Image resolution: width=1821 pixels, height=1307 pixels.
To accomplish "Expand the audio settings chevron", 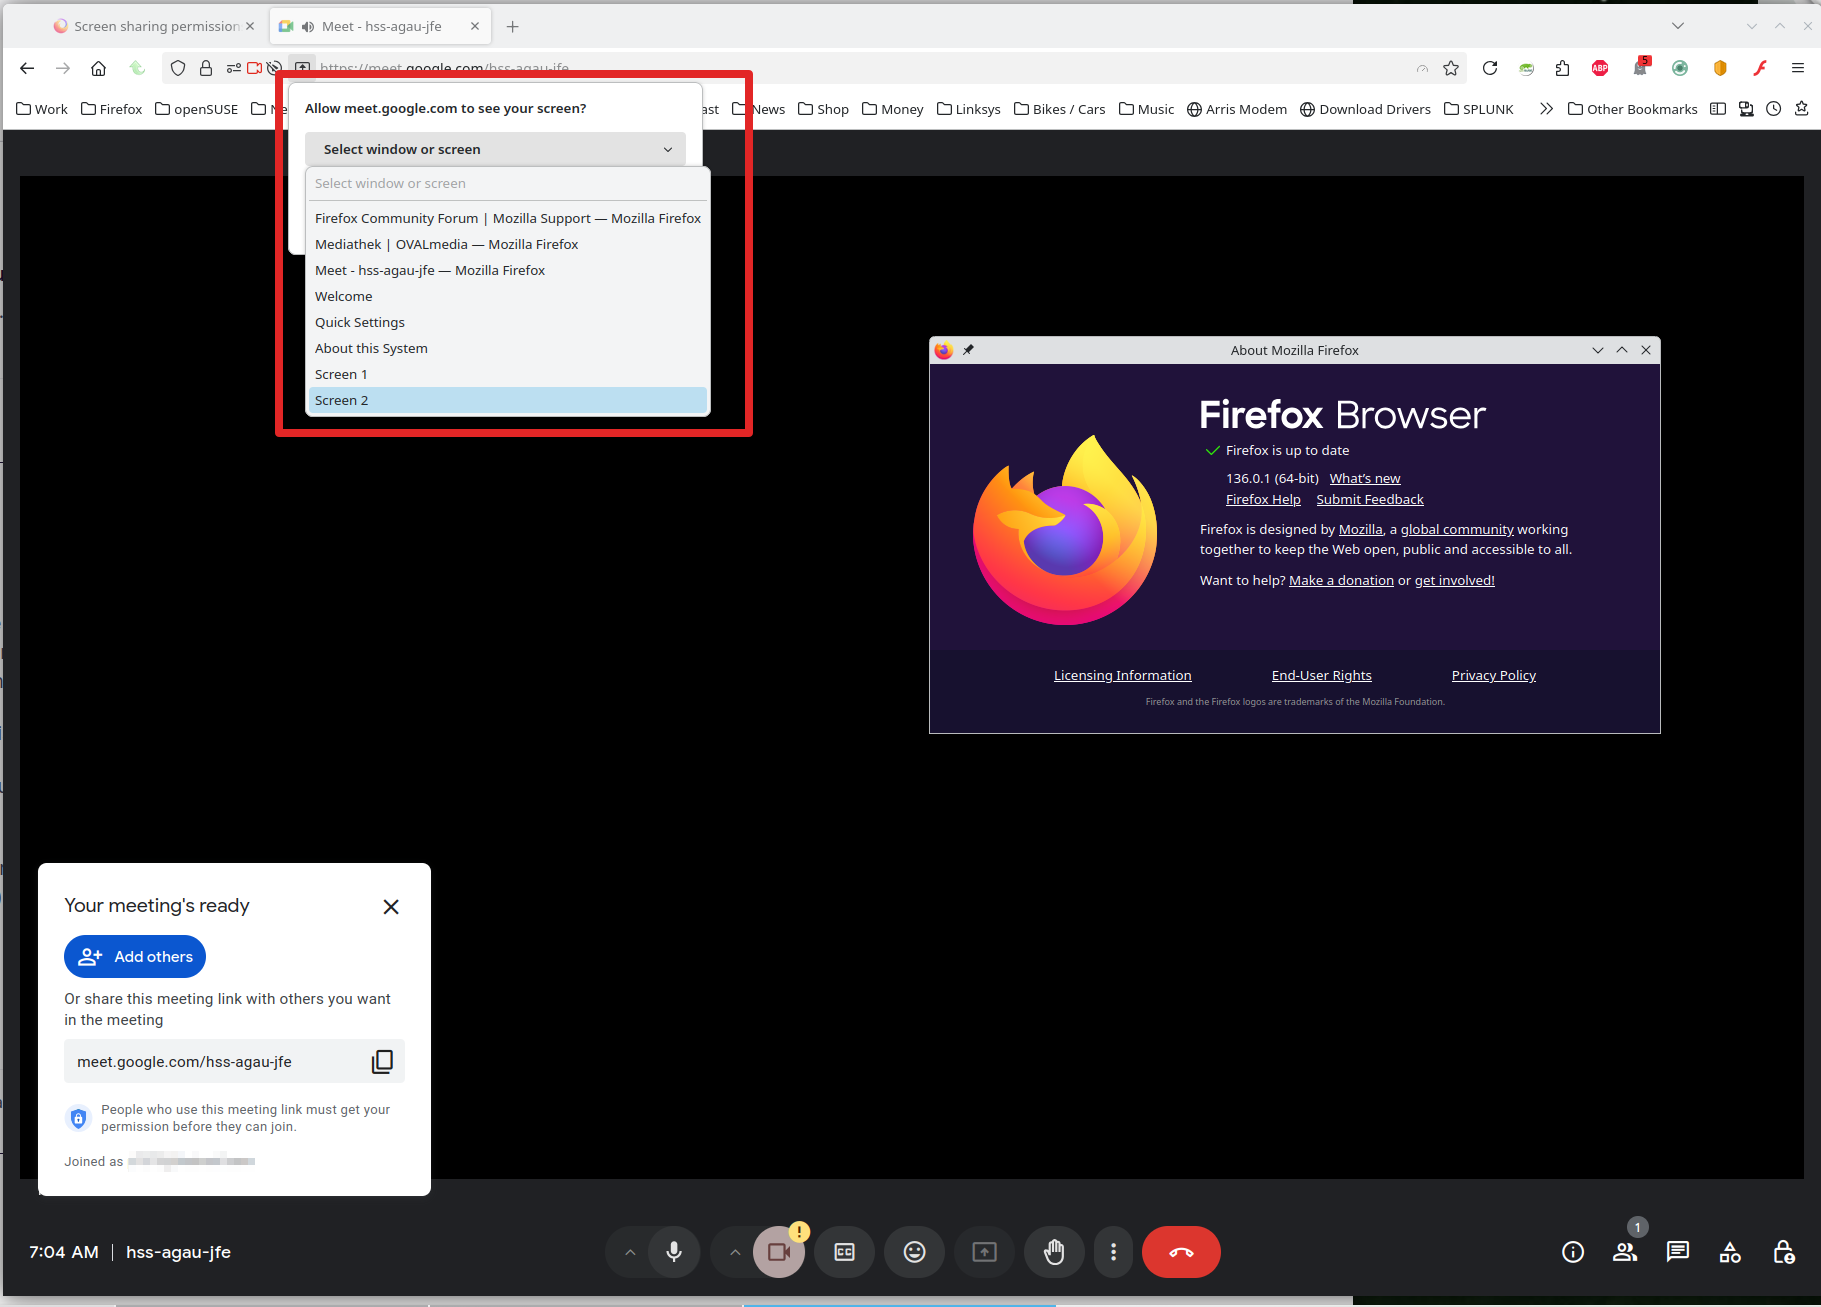I will click(630, 1252).
